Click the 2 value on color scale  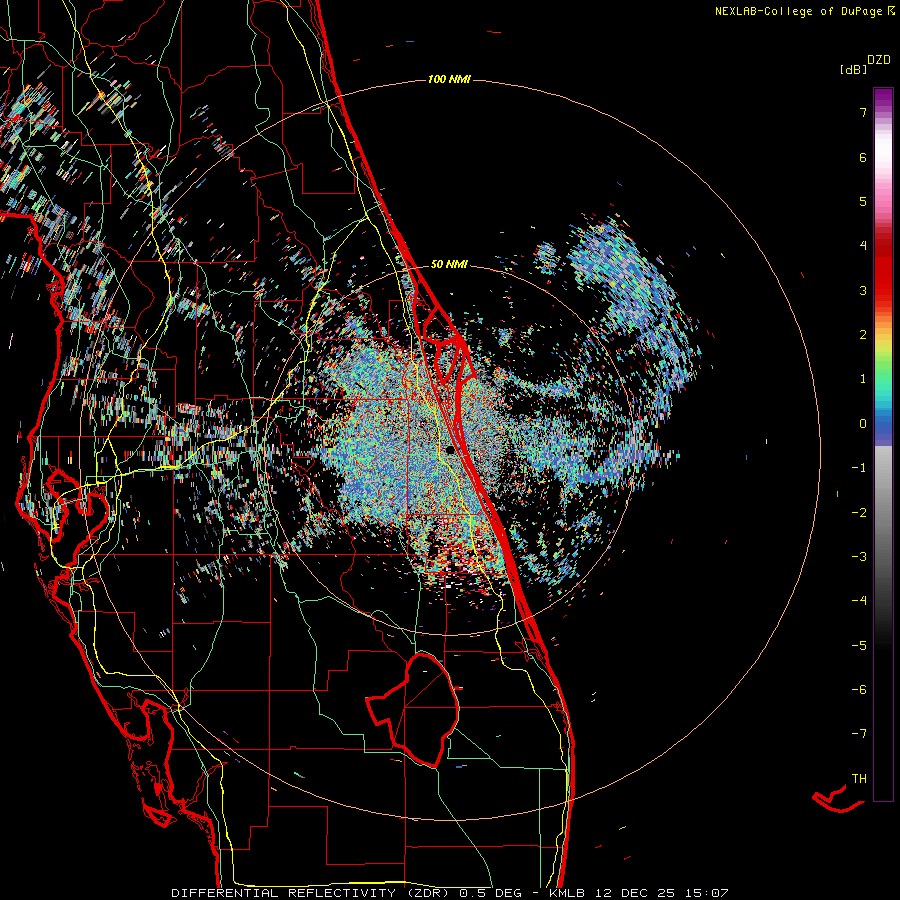tap(863, 335)
